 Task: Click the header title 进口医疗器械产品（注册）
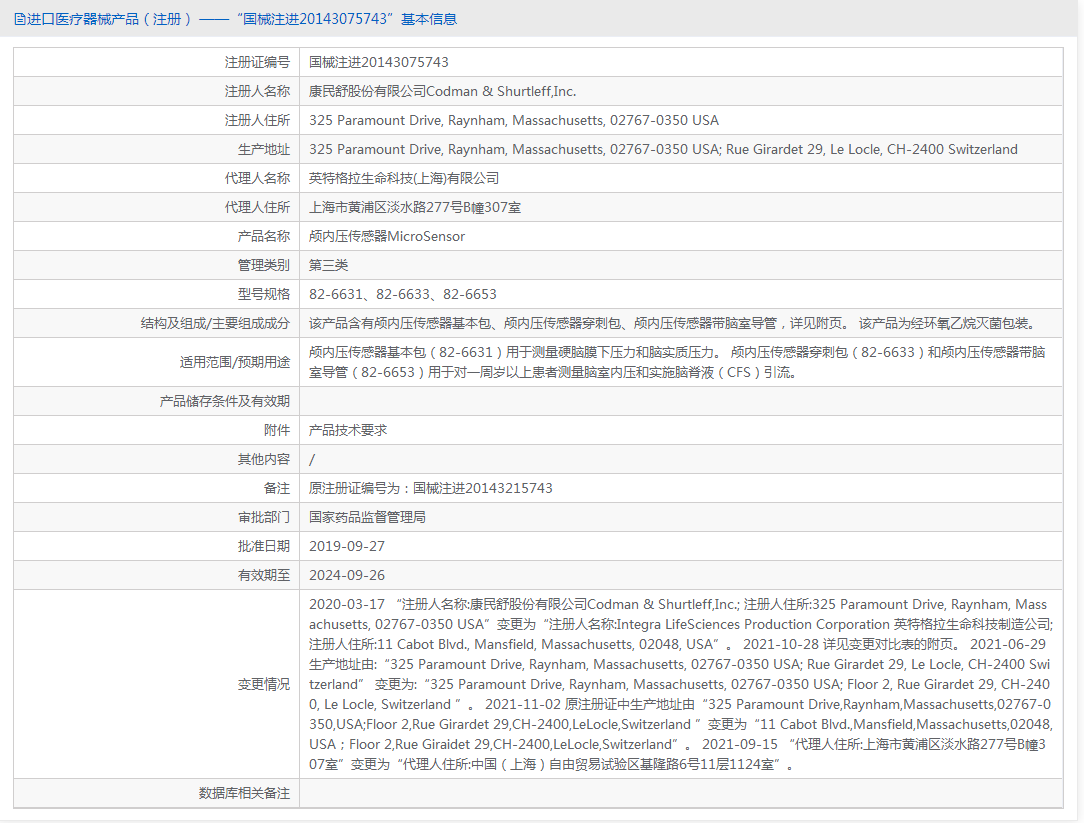(x=109, y=19)
